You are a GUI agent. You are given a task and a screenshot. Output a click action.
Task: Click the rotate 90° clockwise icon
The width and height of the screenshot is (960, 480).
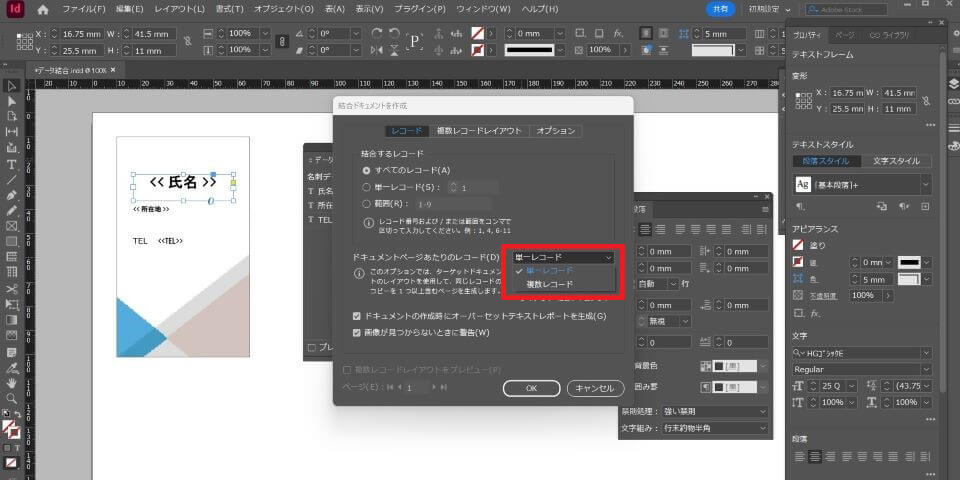[377, 32]
